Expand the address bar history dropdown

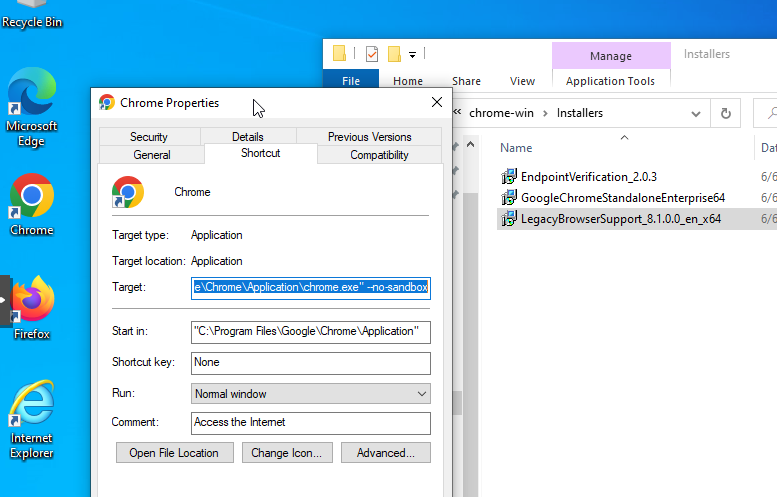696,114
